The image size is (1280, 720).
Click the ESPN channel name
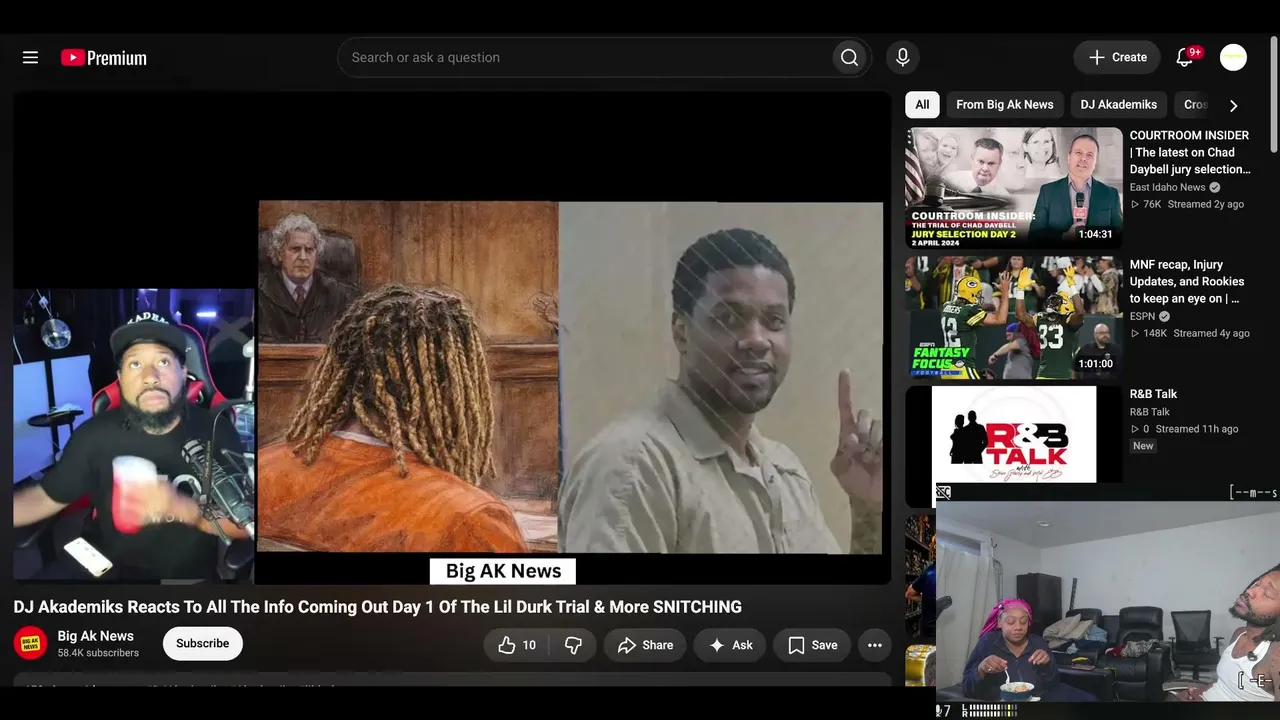tap(1142, 316)
